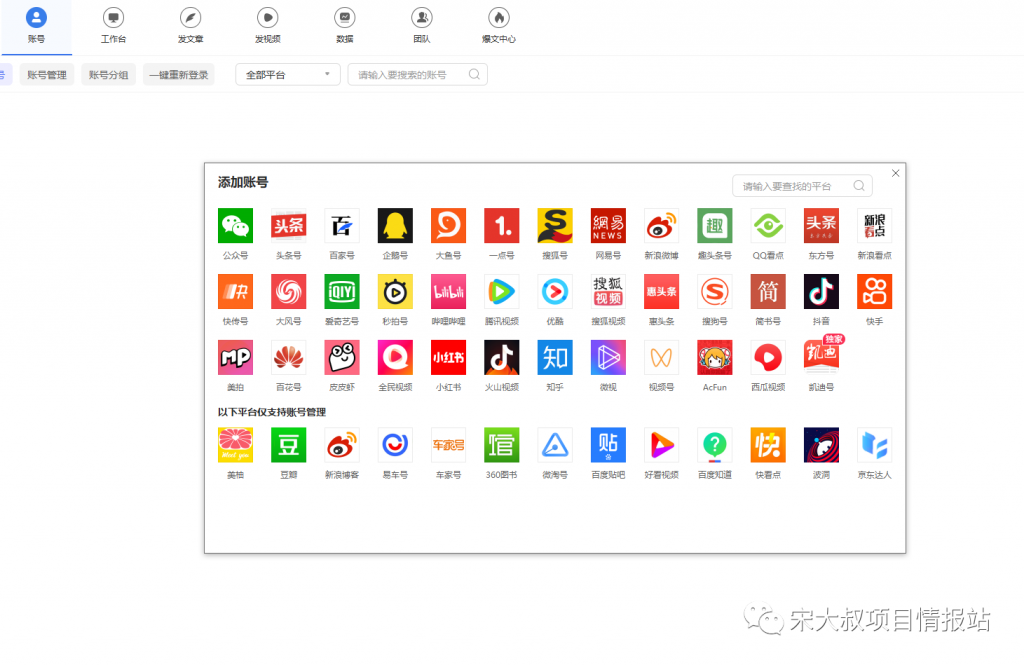Choose the 新浪微博 platform icon
Screen dimensions: 1024x665
point(662,226)
